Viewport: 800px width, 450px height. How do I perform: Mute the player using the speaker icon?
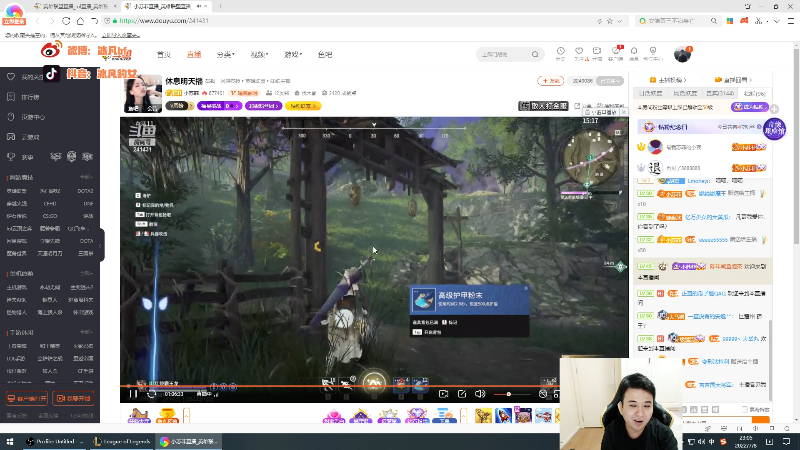coord(480,394)
